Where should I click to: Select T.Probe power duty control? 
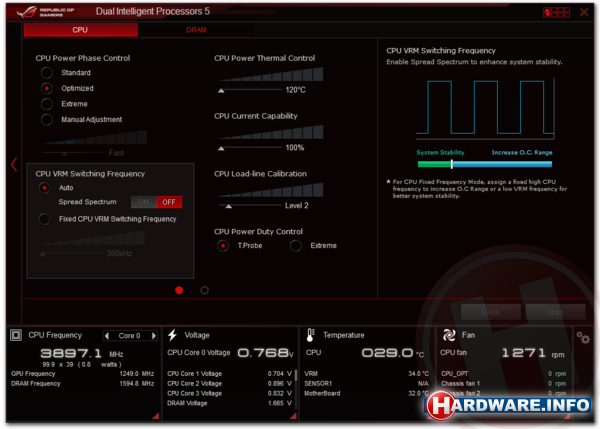(x=223, y=246)
